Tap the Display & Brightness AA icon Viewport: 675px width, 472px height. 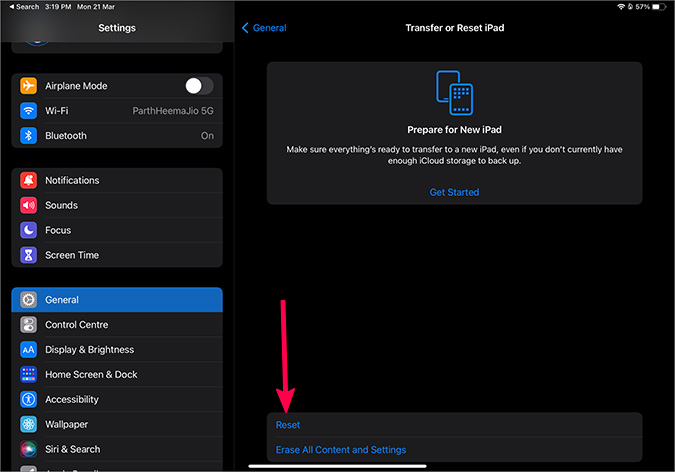click(x=28, y=350)
